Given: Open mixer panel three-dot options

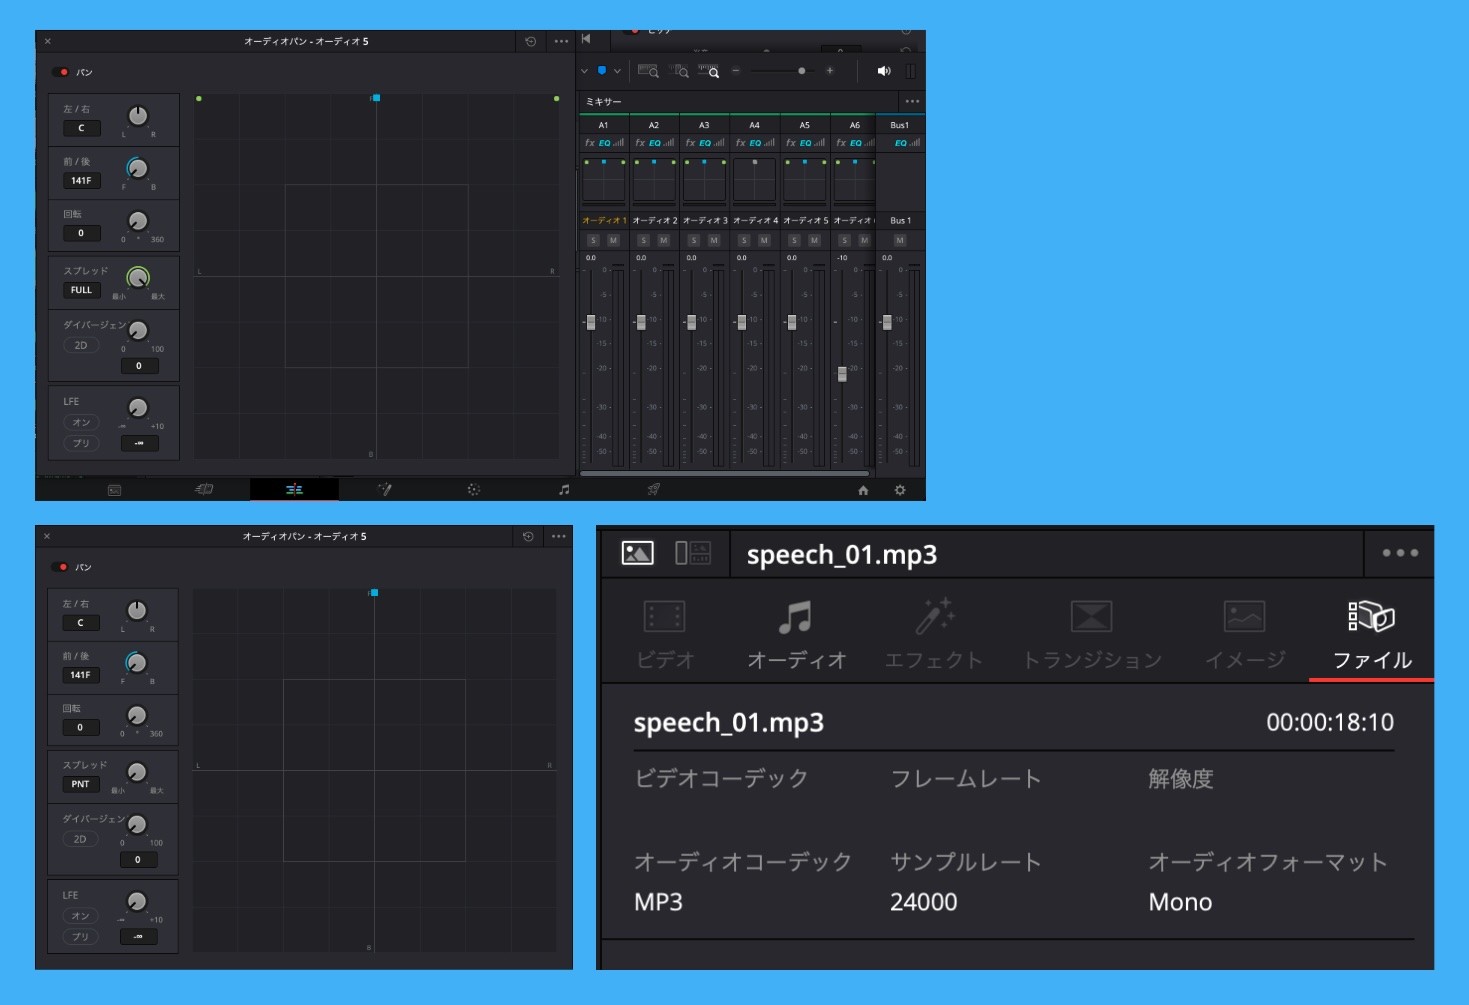Looking at the screenshot, I should 912,101.
